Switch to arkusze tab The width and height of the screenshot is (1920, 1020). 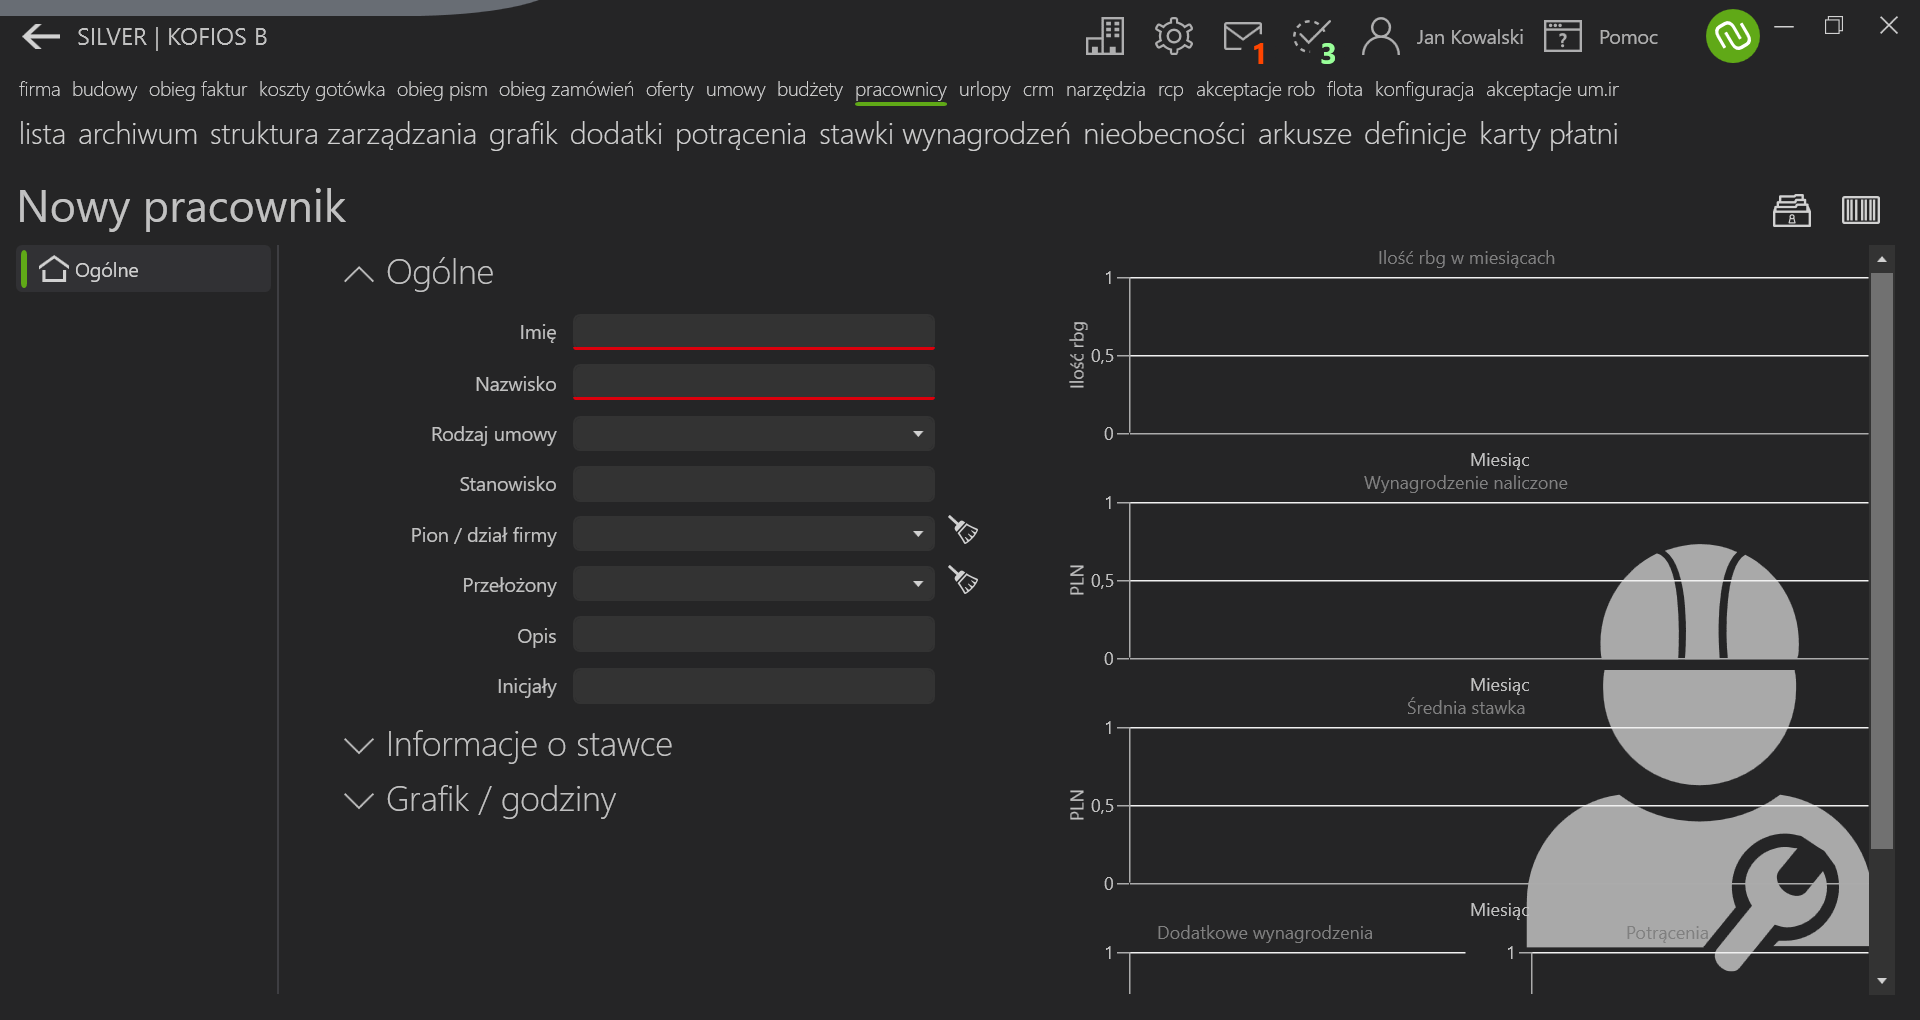click(1305, 134)
